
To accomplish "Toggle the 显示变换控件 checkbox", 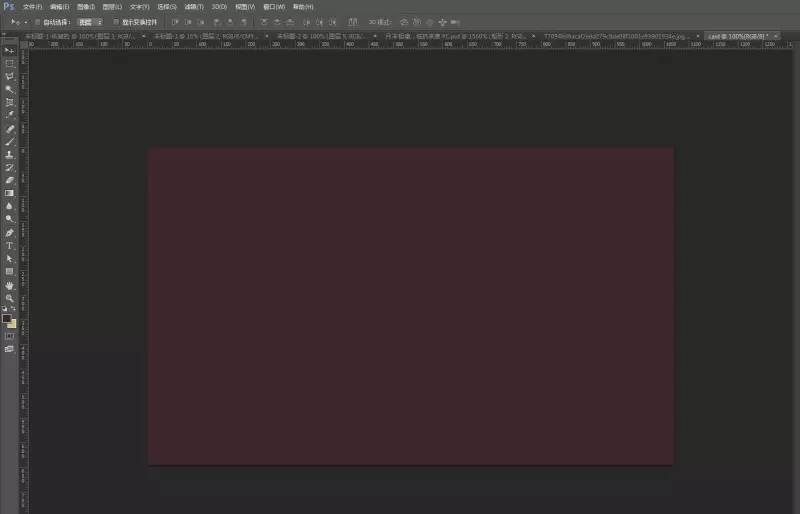I will coord(116,22).
